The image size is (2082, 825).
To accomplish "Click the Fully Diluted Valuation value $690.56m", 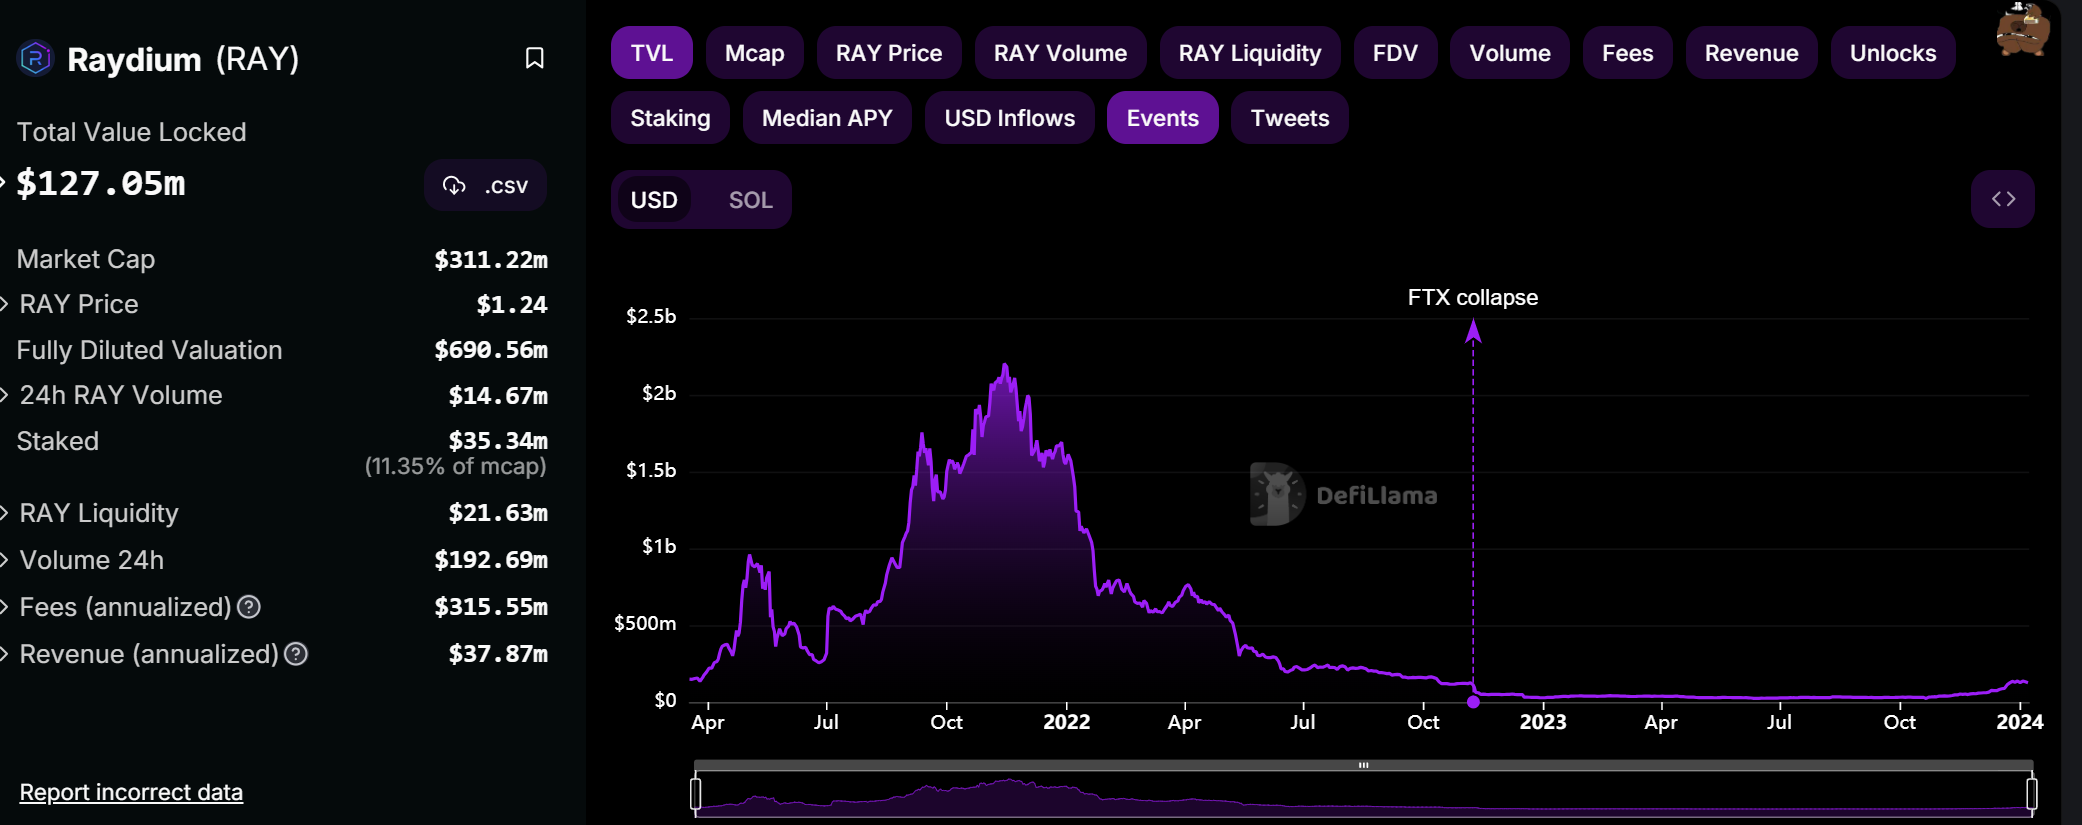I will click(491, 350).
